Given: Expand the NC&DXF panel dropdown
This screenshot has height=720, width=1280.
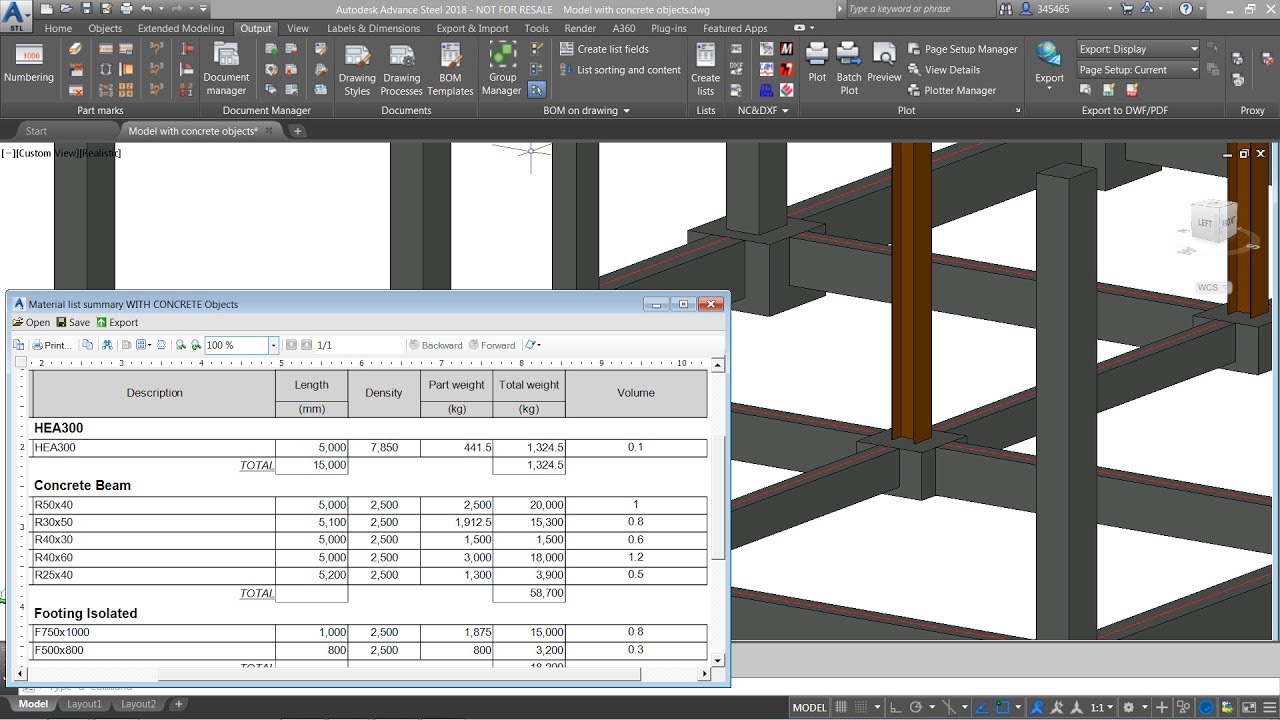Looking at the screenshot, I should (x=786, y=110).
